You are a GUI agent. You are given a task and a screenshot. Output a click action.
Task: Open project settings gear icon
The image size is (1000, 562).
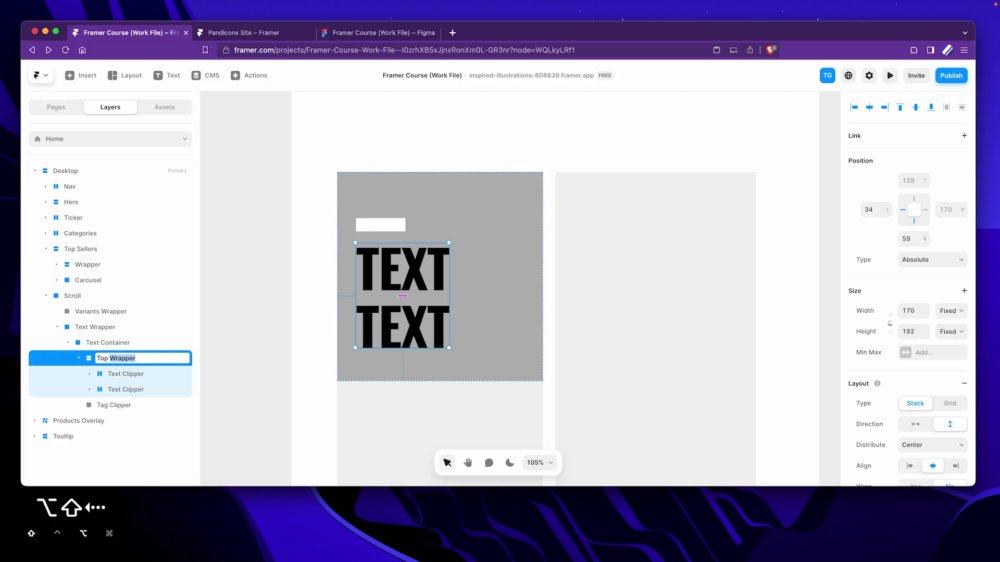(869, 75)
